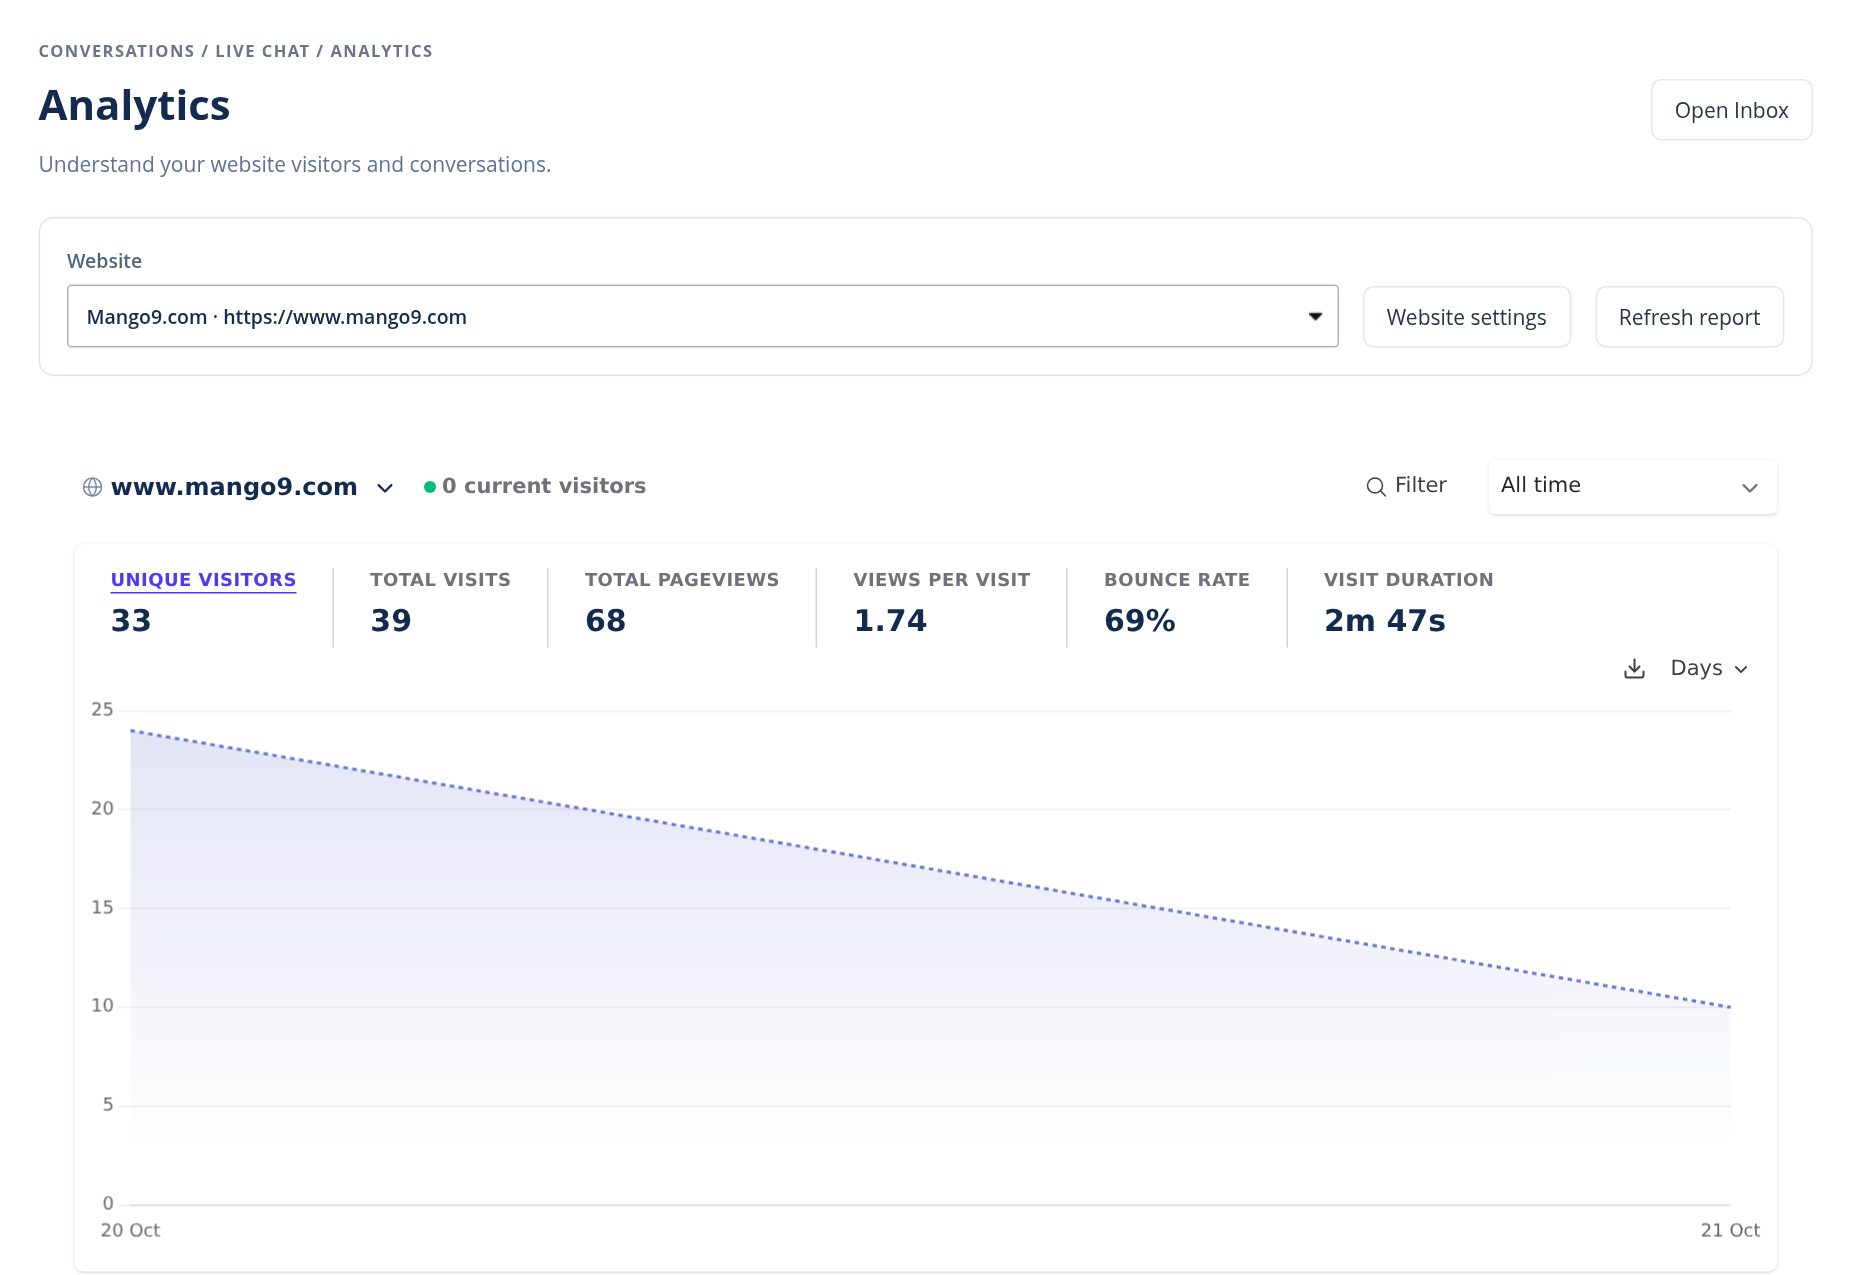Click the Website selector dropdown arrow

[x=1316, y=317]
